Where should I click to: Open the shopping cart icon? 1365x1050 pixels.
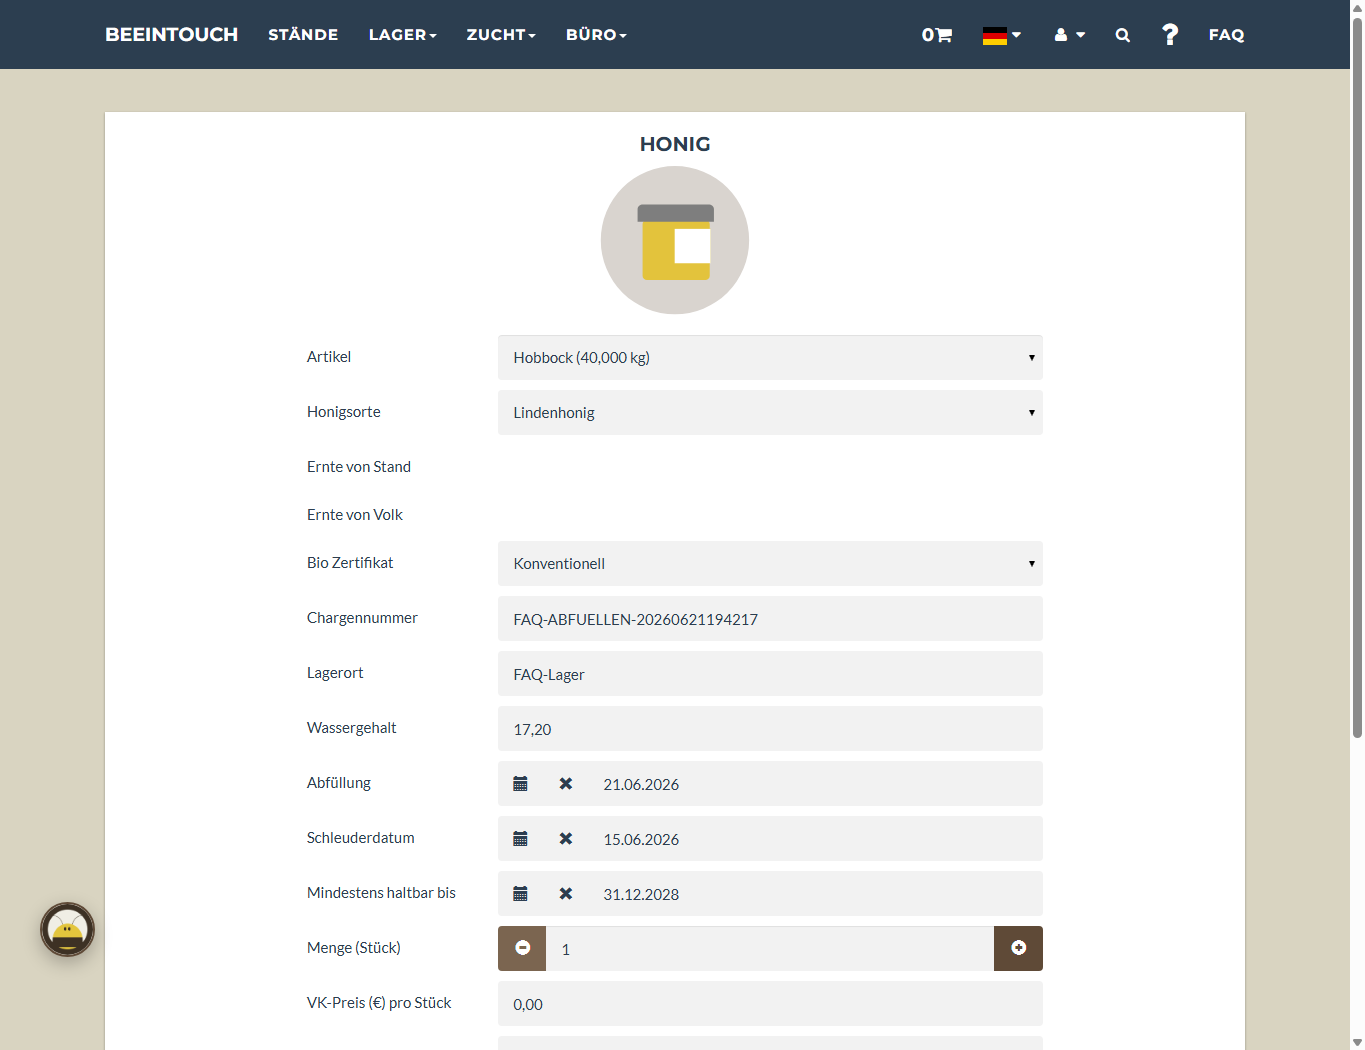point(937,35)
